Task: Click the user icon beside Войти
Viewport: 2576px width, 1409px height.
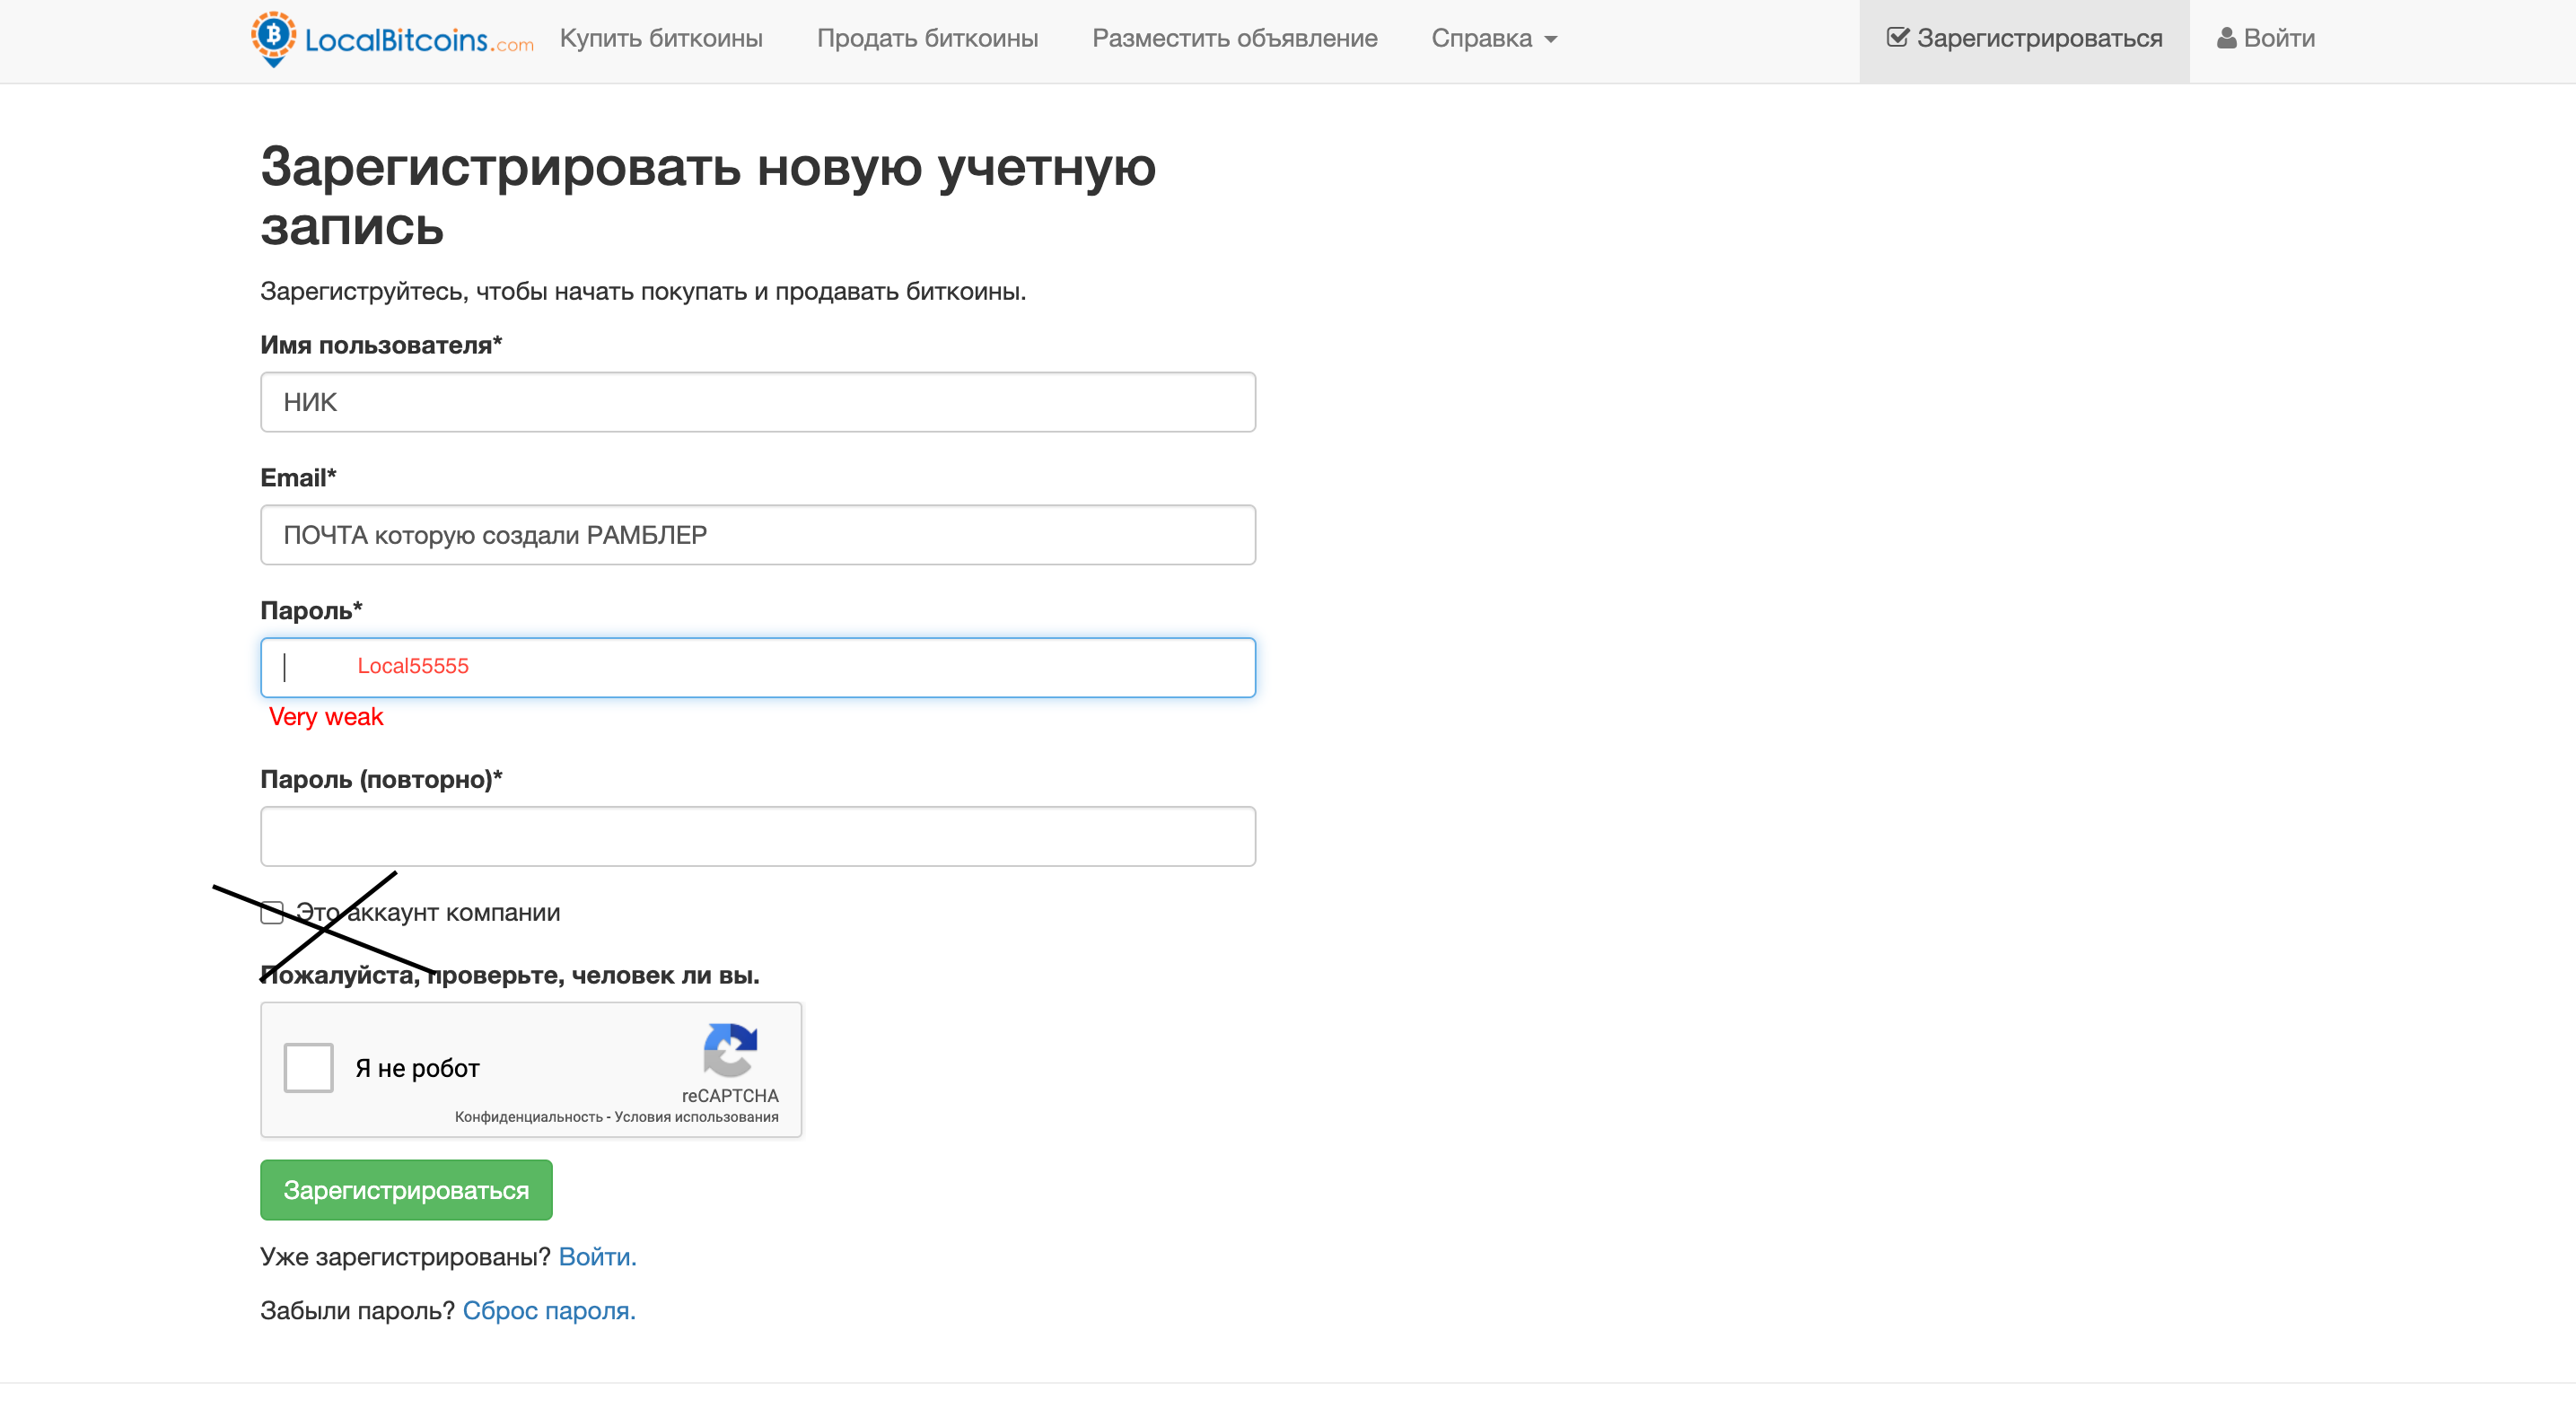Action: [x=2226, y=38]
